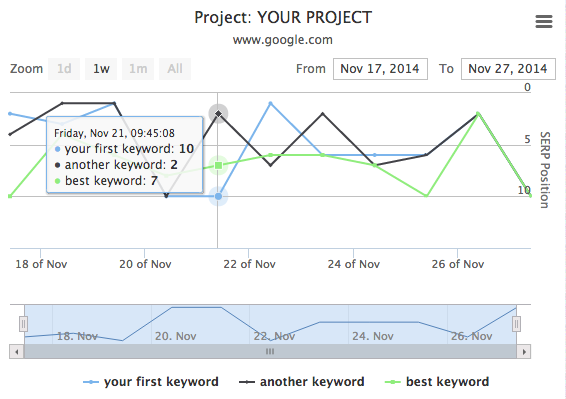The height and width of the screenshot is (399, 566).
Task: Click tooltip row 'another keyword: 2'
Action: coord(116,165)
